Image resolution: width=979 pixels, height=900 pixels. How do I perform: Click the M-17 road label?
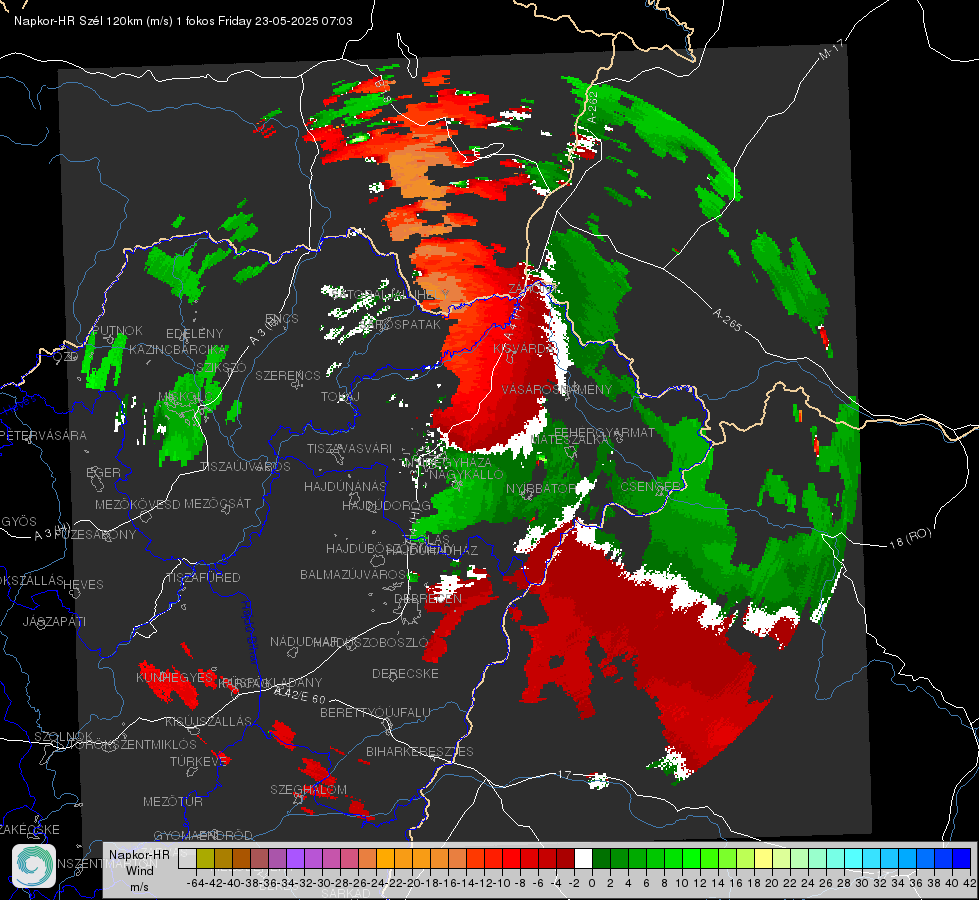tap(831, 49)
